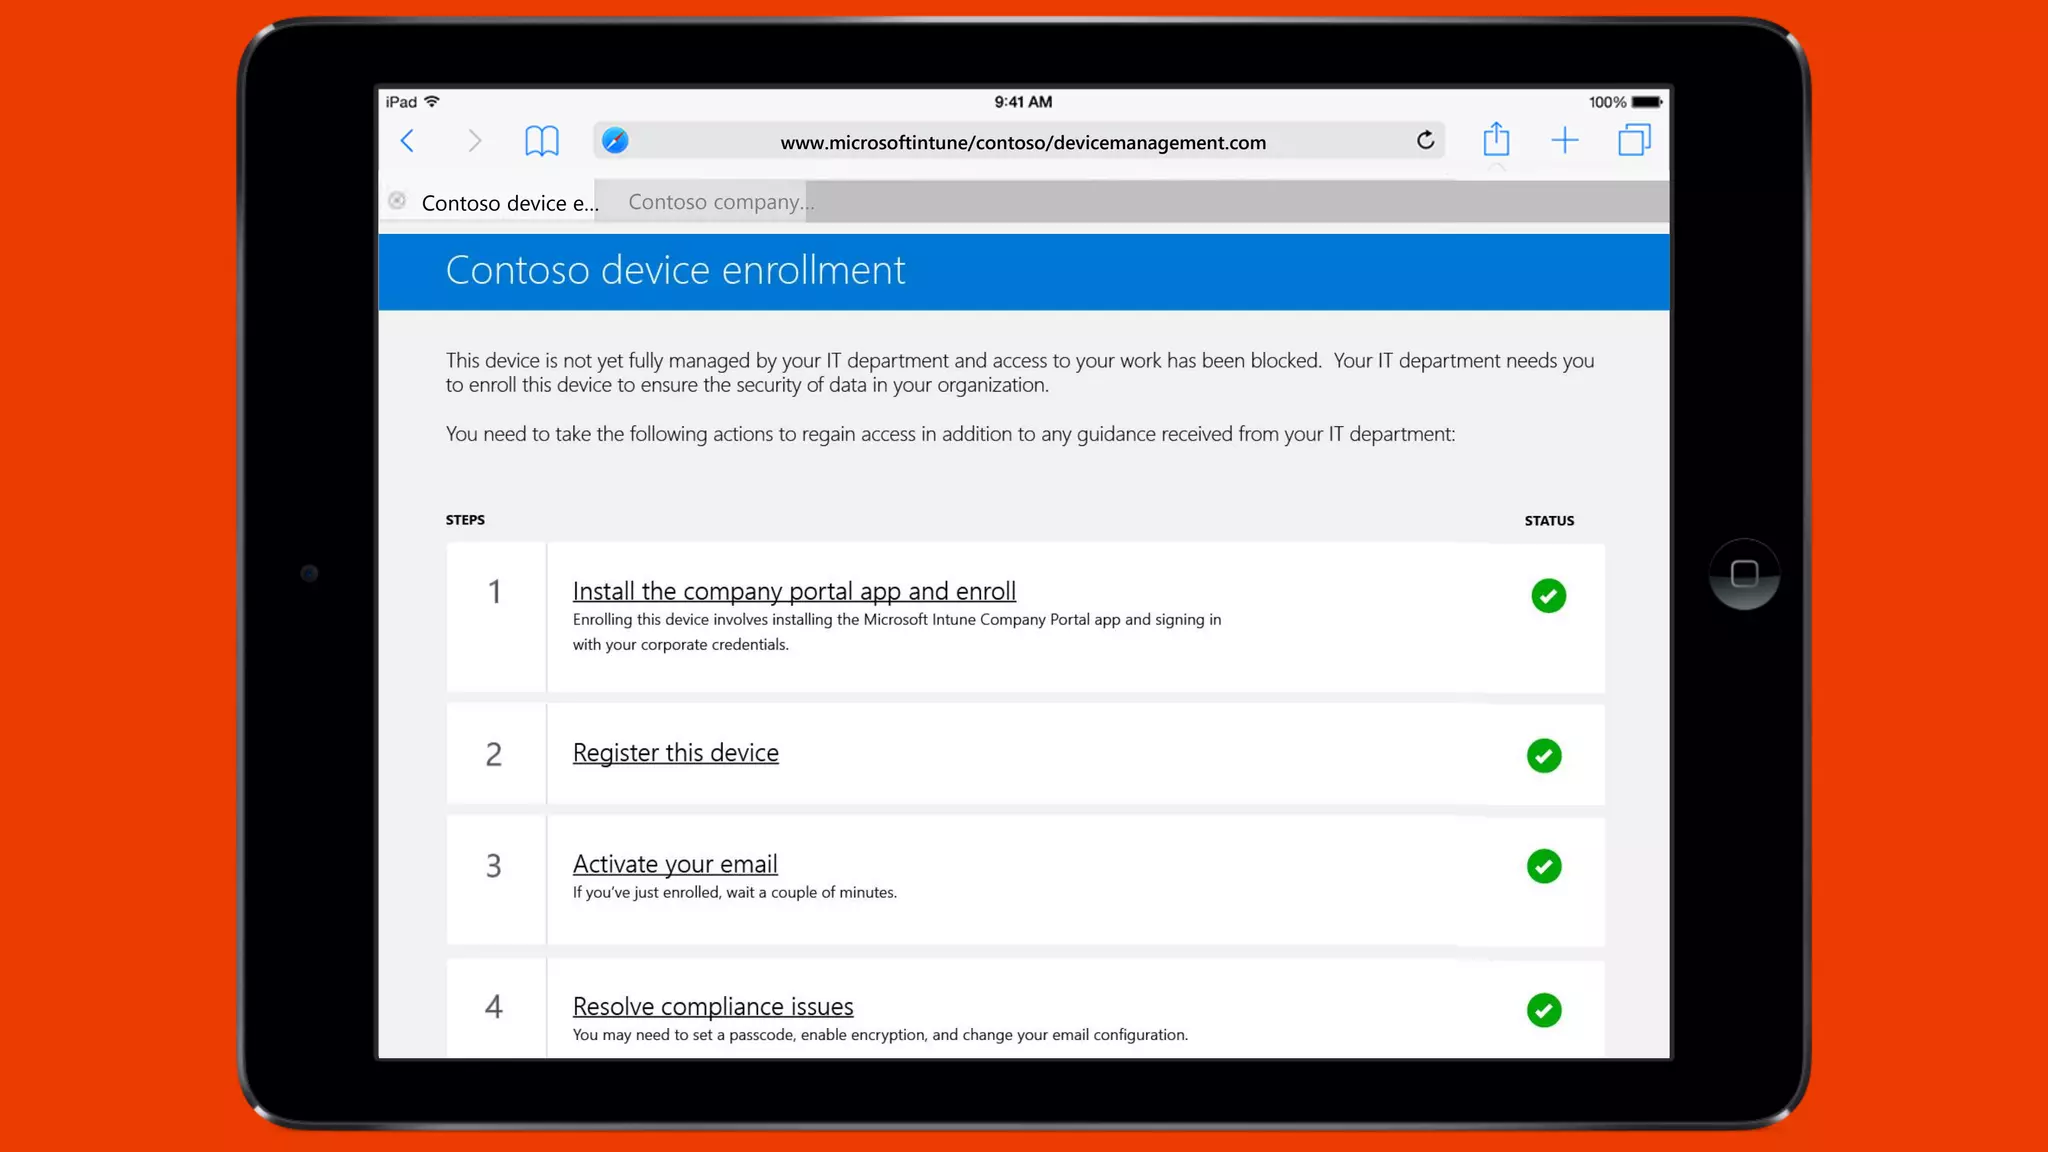Tap the URL address field

tap(1022, 143)
